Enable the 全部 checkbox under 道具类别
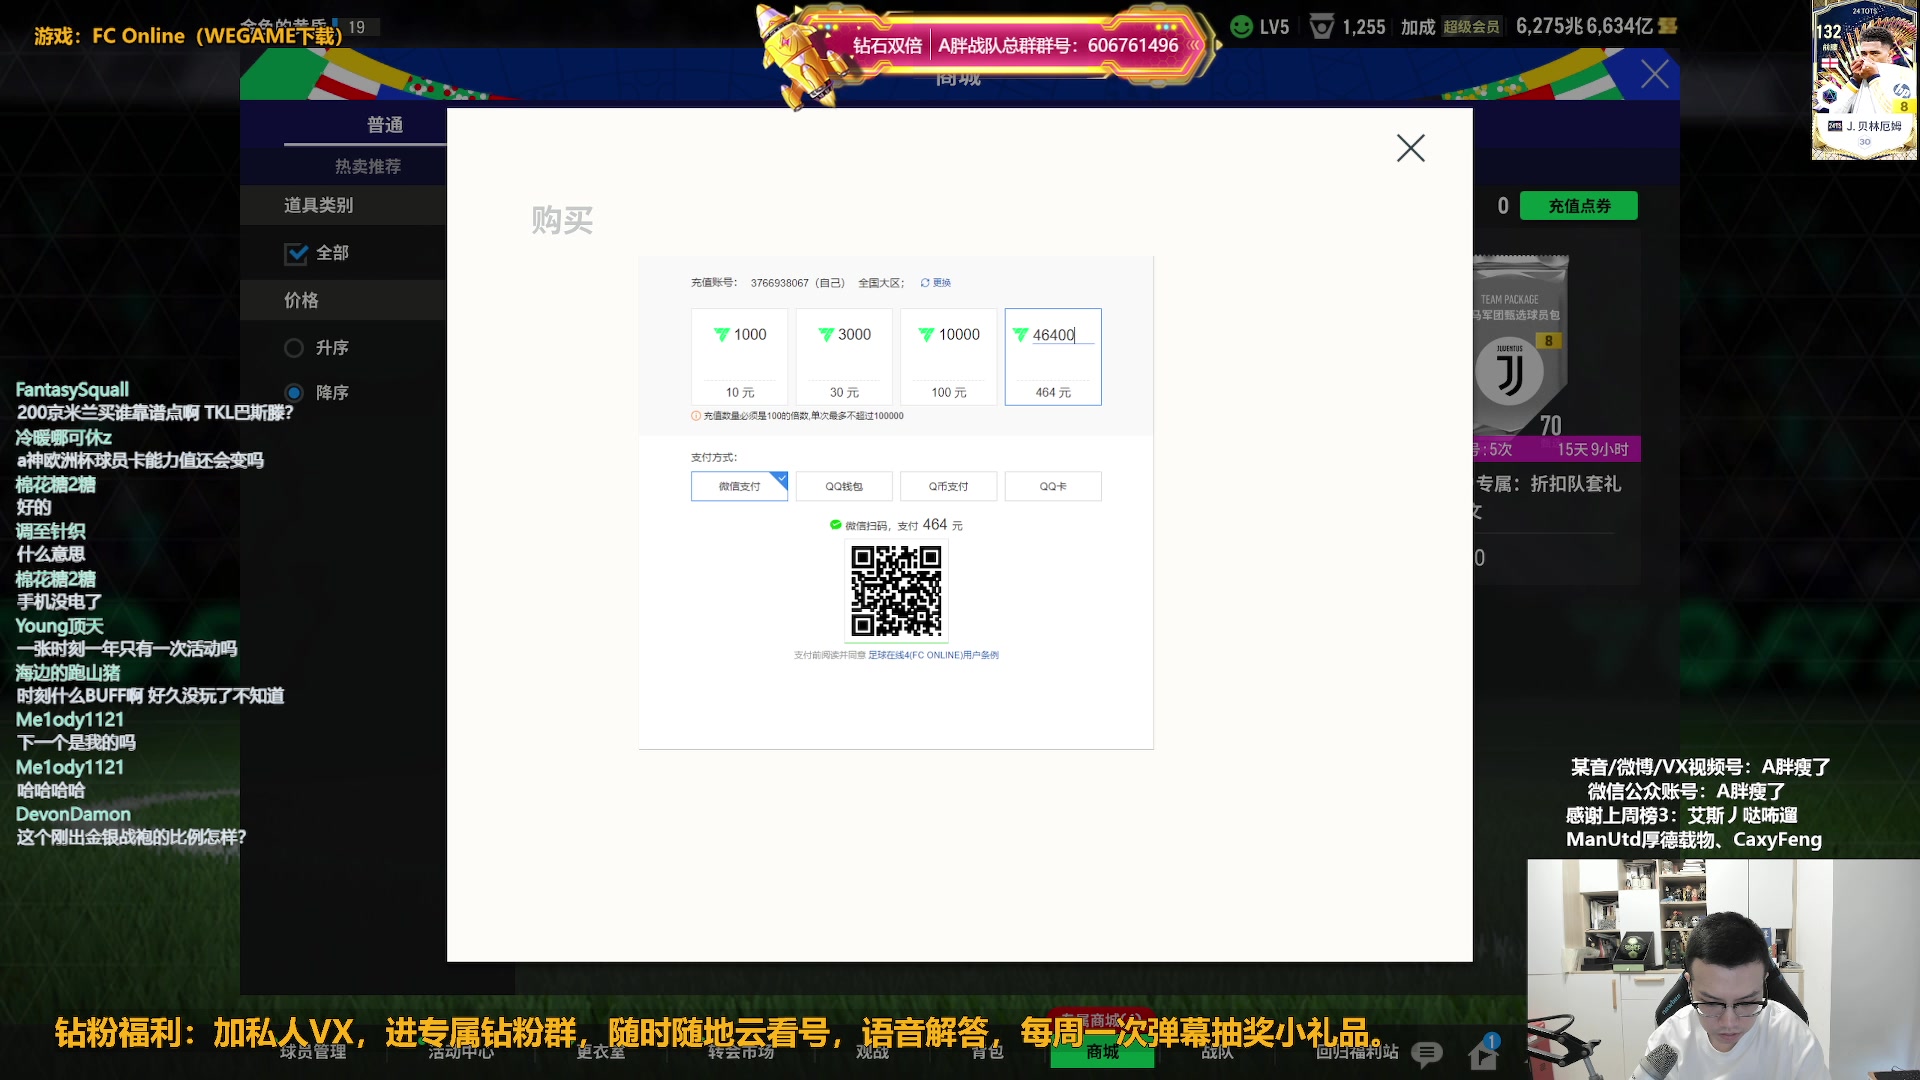Viewport: 1920px width, 1080px height. (297, 254)
